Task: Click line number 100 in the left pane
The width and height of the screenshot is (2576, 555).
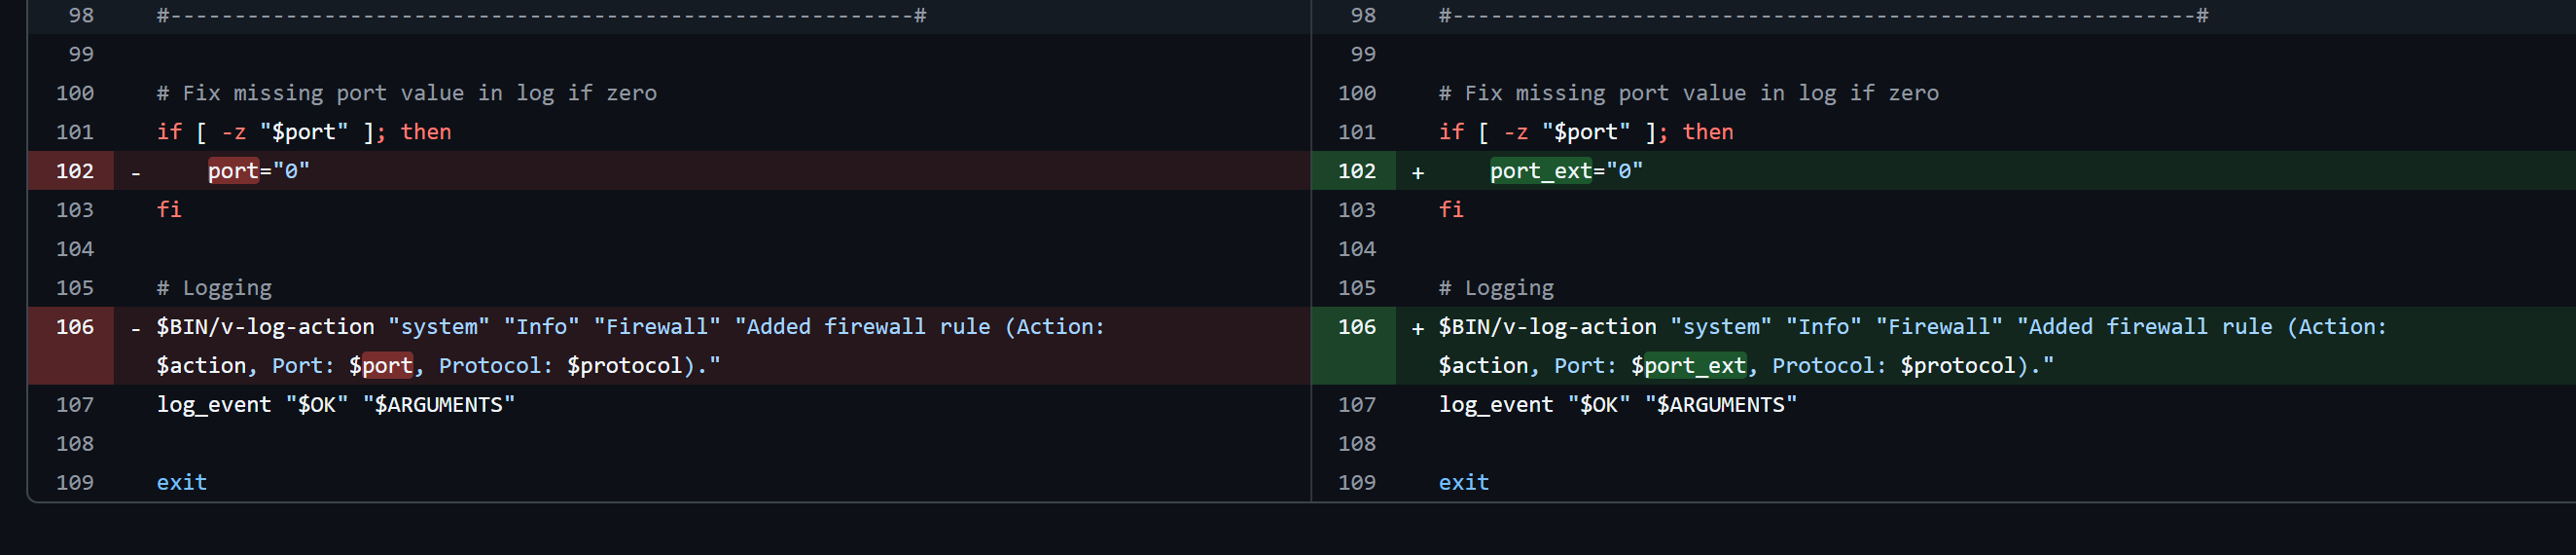Action: click(75, 93)
